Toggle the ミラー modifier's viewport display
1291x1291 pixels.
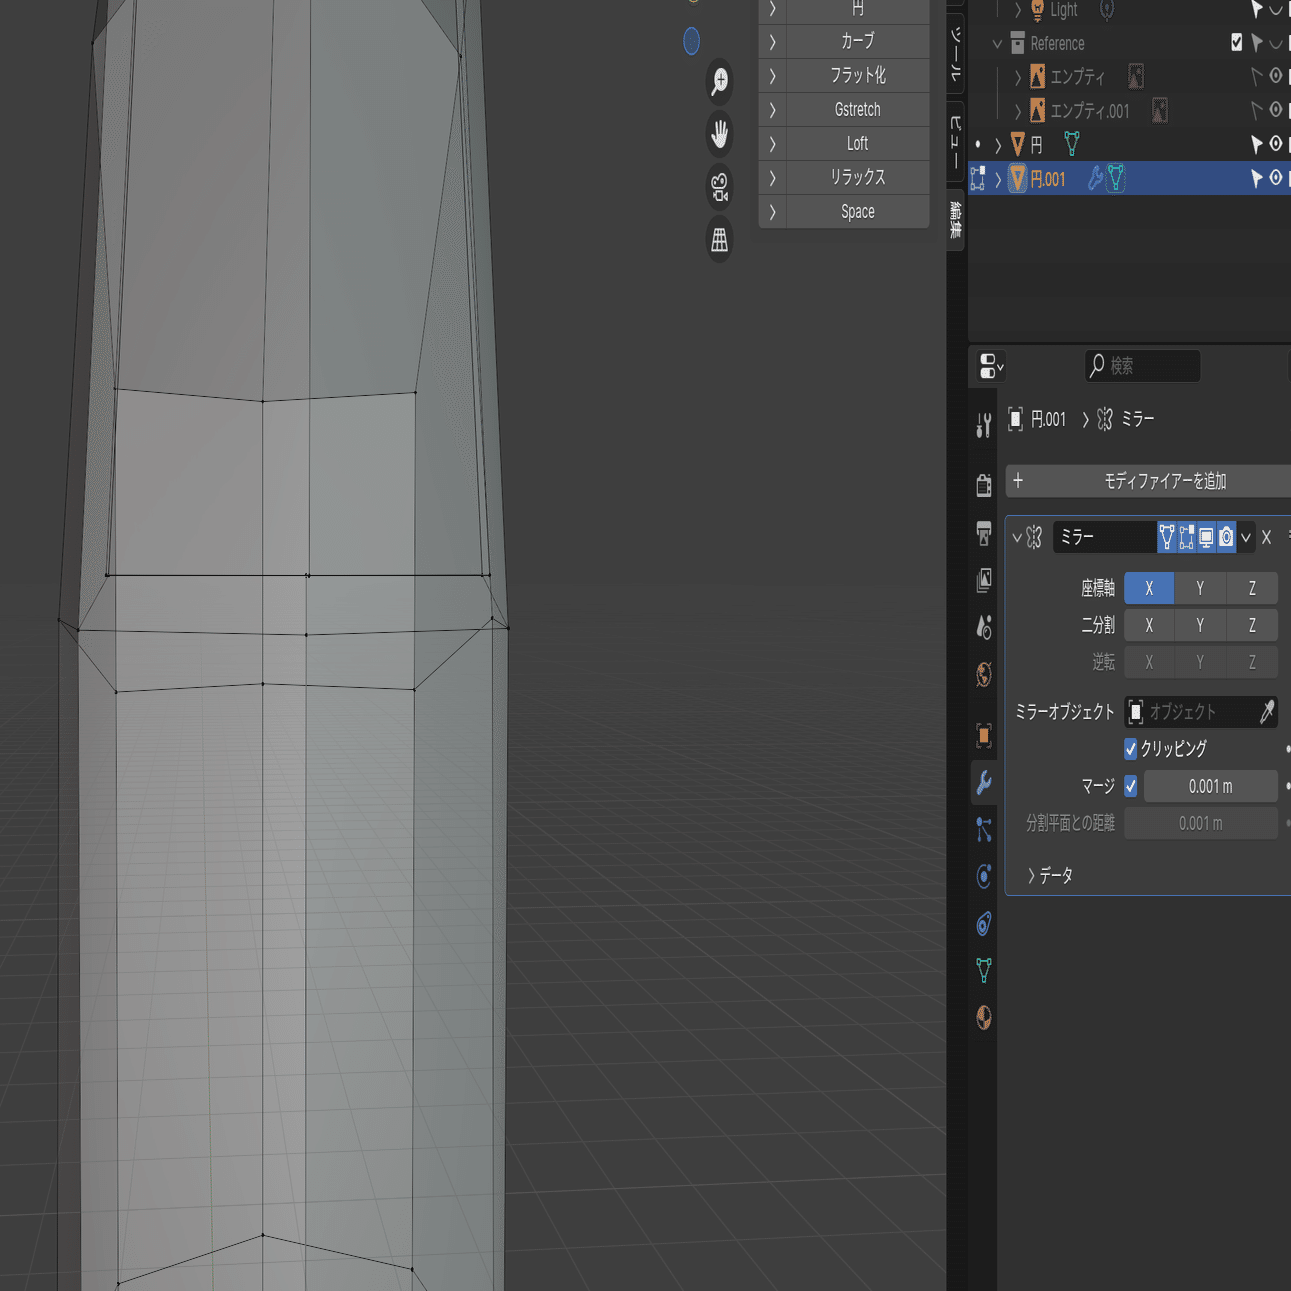click(x=1207, y=537)
